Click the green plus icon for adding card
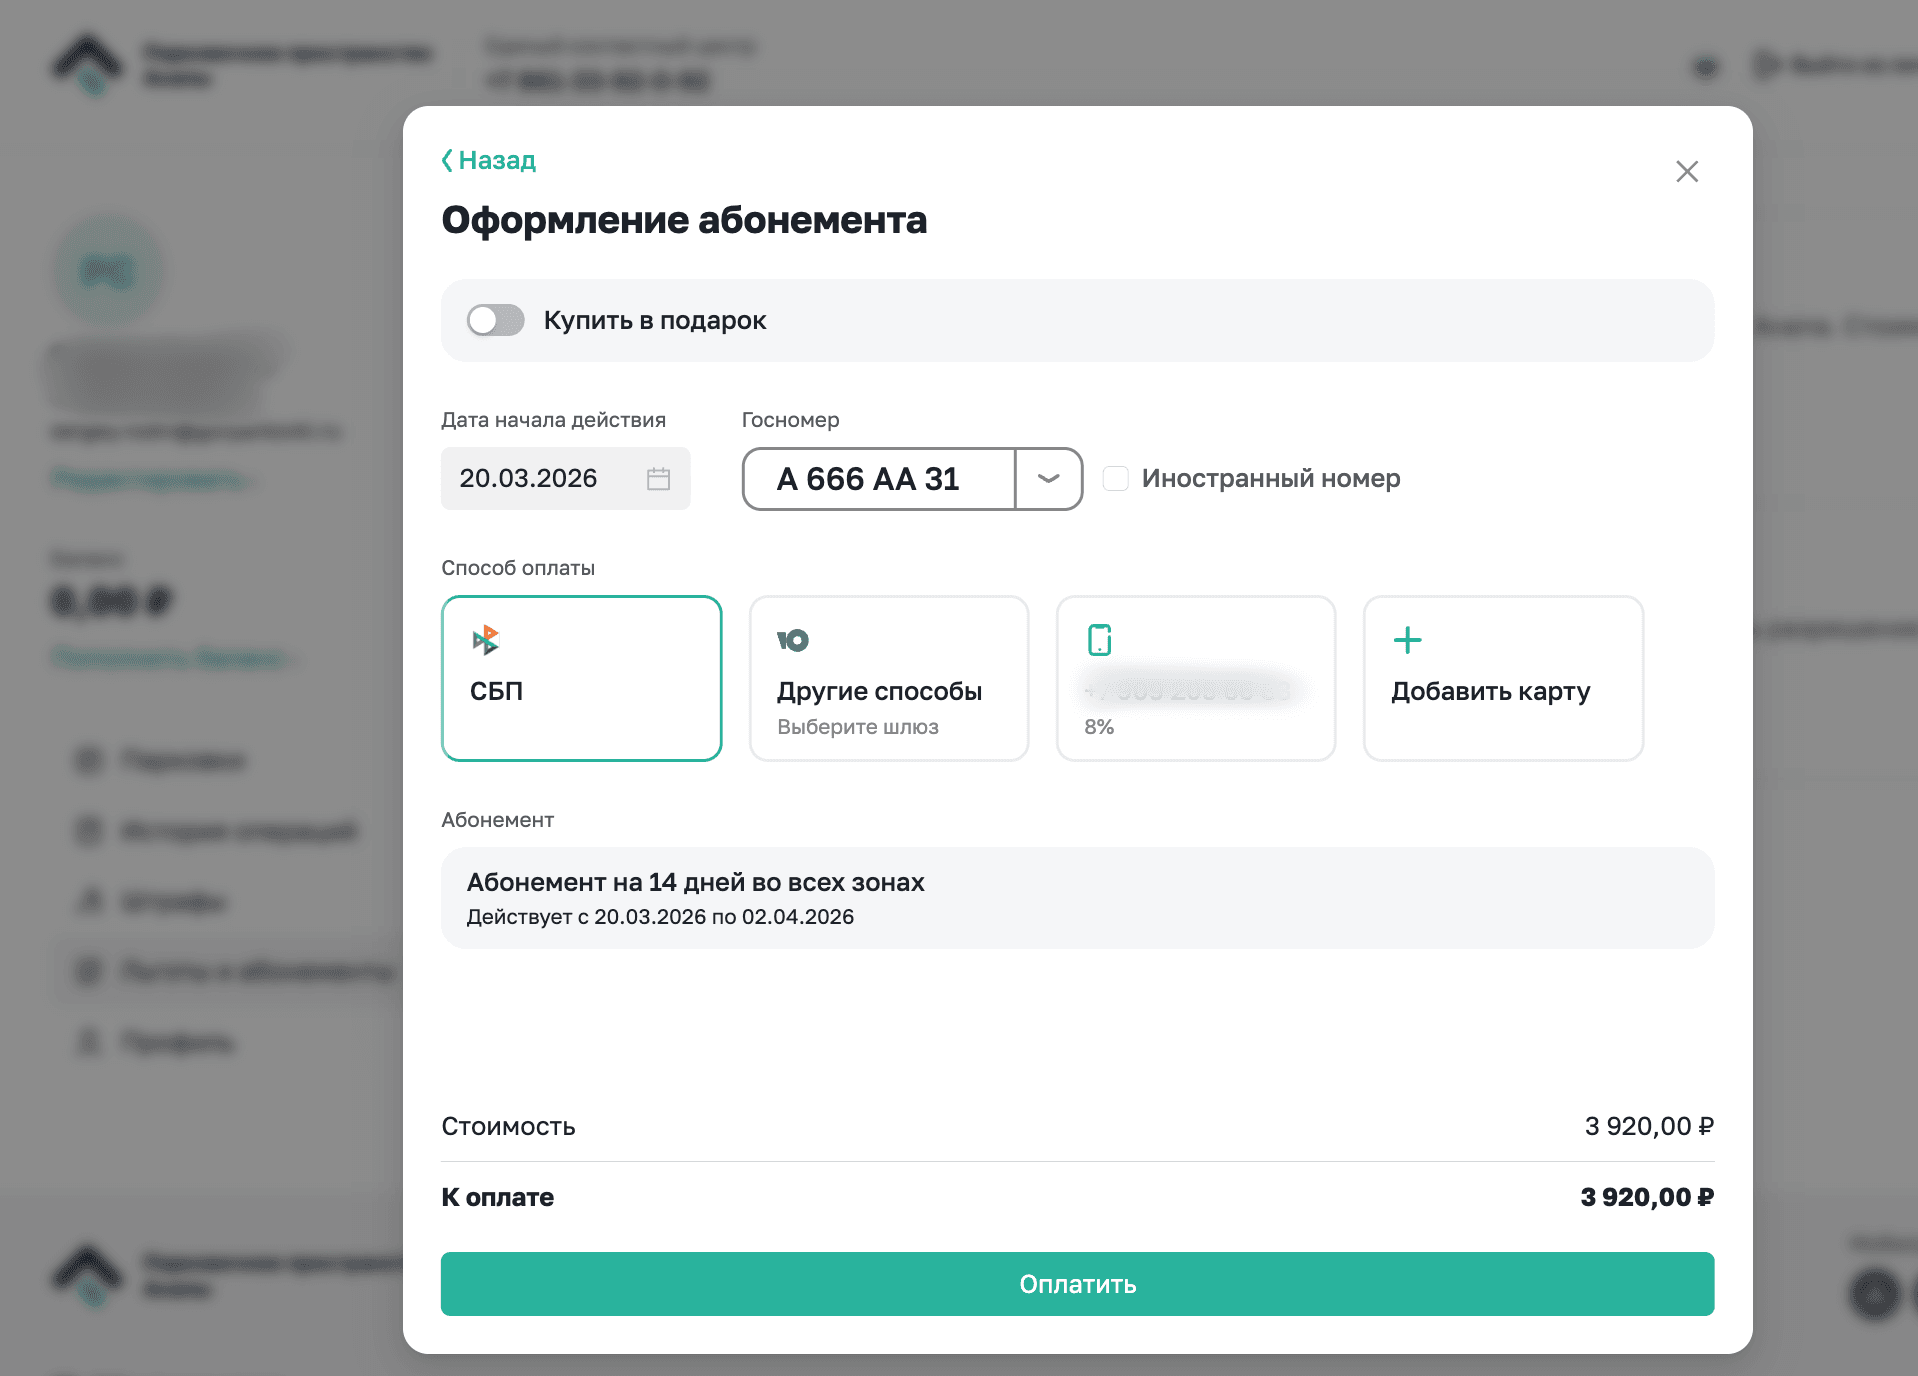The image size is (1918, 1376). pyautogui.click(x=1407, y=640)
